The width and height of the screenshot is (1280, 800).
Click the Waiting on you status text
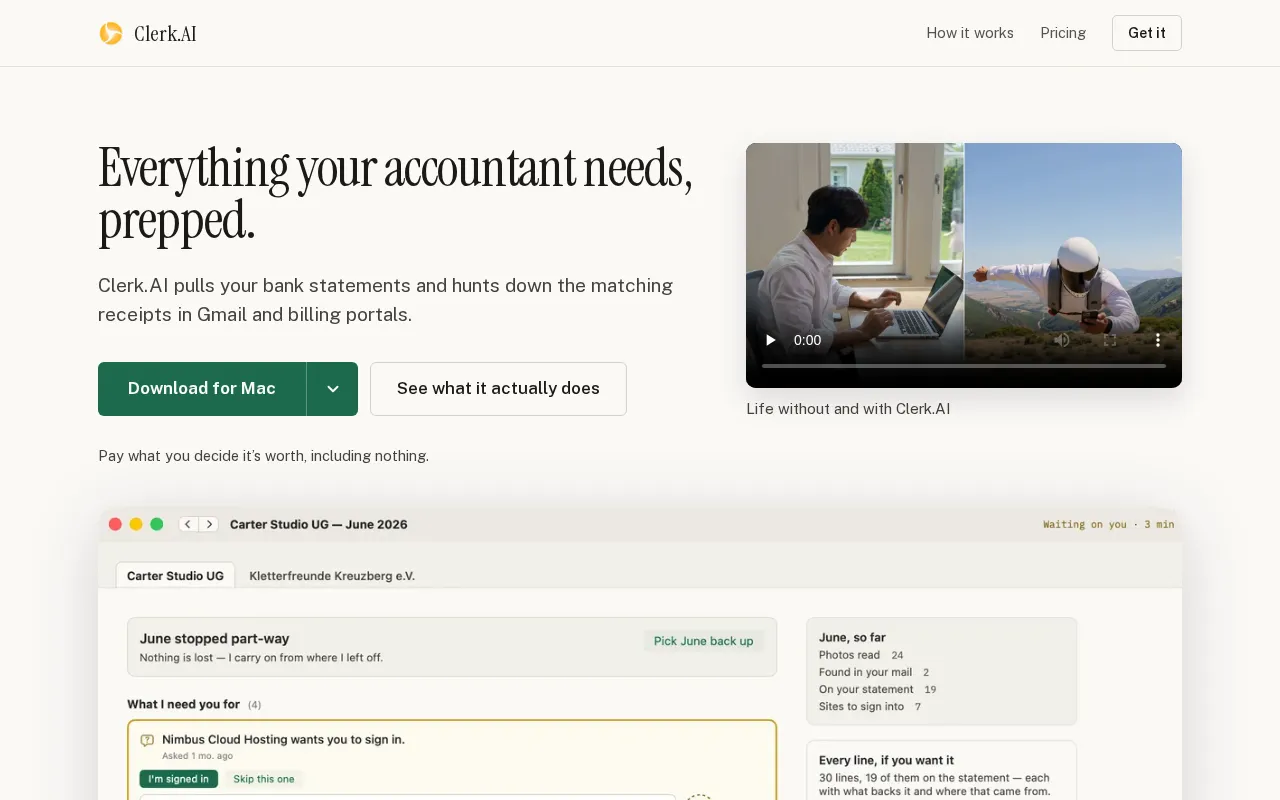click(1109, 524)
